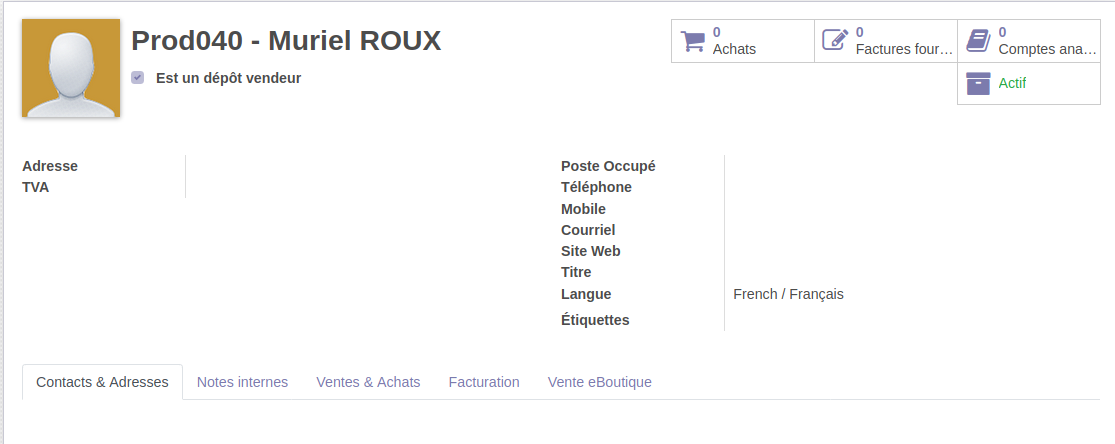This screenshot has width=1115, height=444.
Task: Open the Ventes & Achats tab
Action: 368,382
